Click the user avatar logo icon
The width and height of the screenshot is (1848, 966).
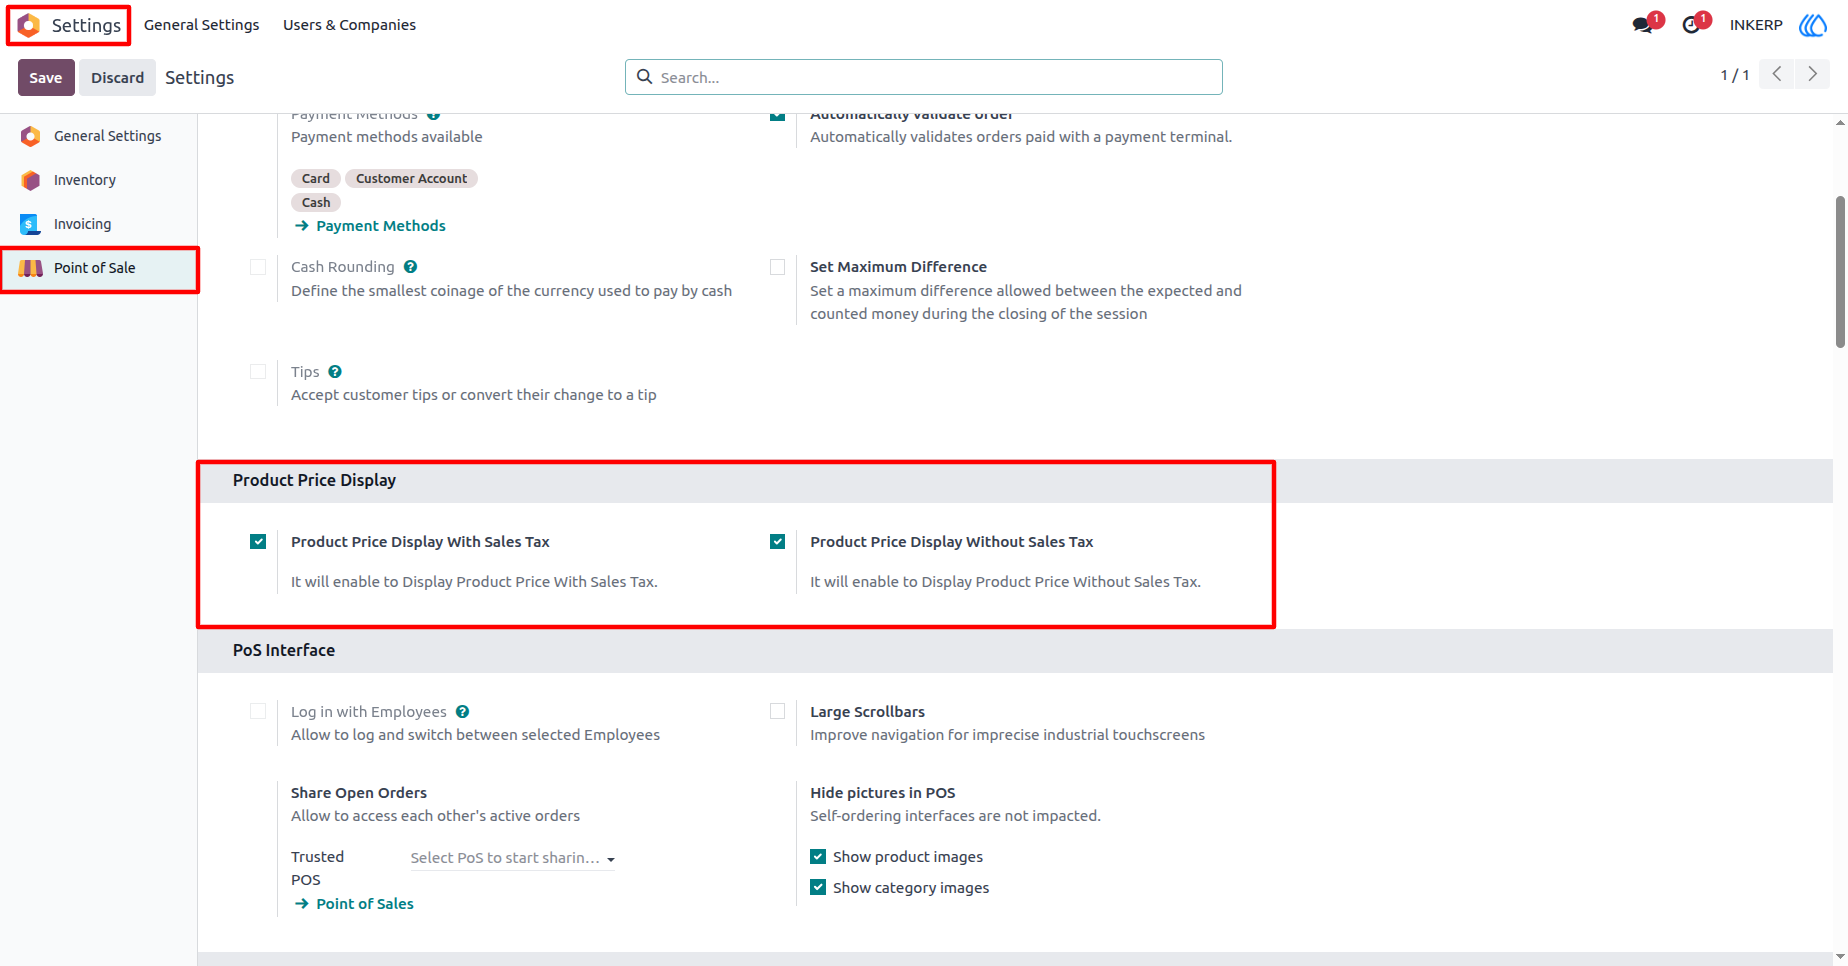click(1813, 25)
